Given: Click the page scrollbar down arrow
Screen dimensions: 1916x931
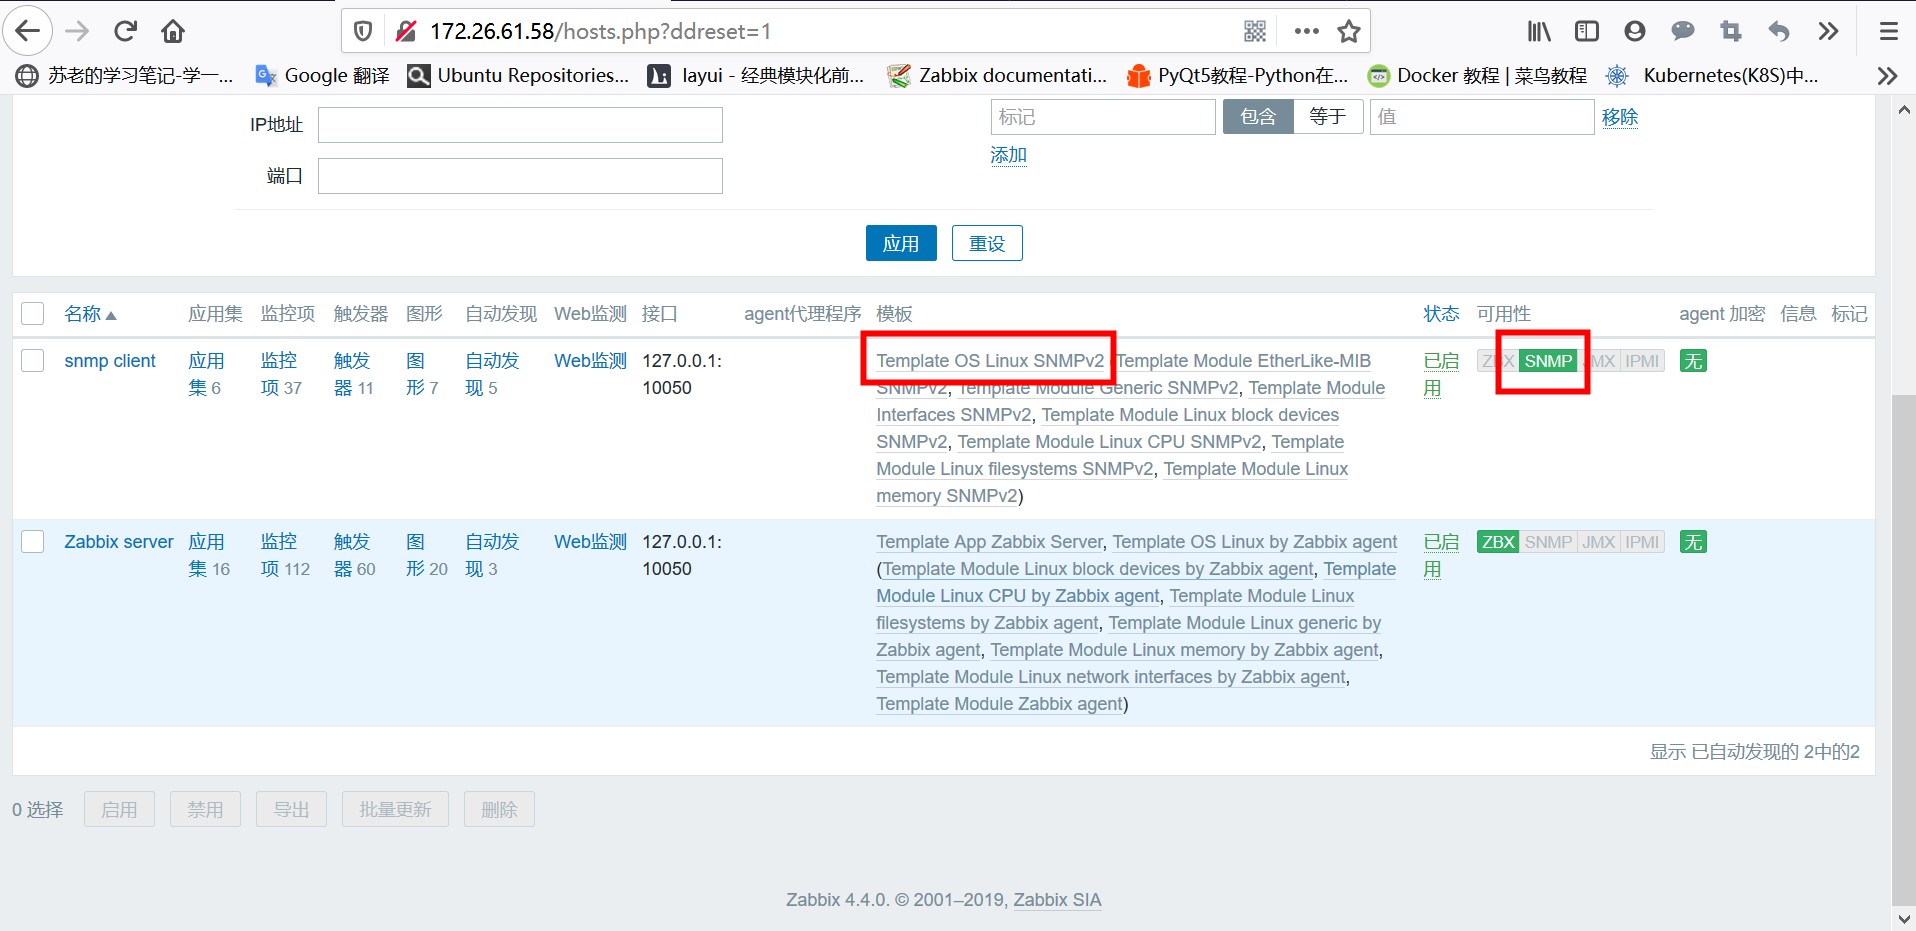Looking at the screenshot, I should [x=1903, y=917].
